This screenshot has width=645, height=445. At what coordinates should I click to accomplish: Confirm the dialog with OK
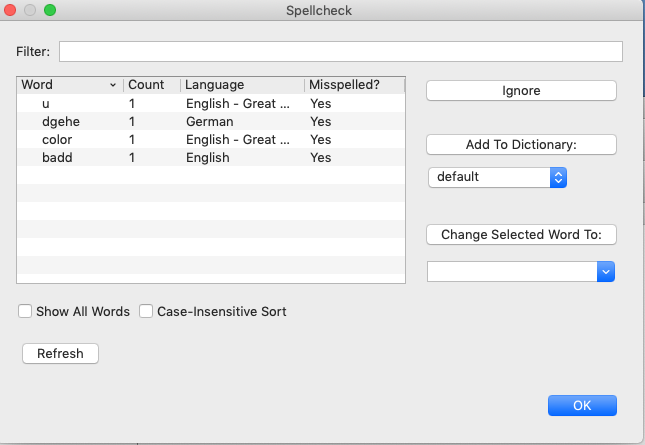[x=582, y=406]
